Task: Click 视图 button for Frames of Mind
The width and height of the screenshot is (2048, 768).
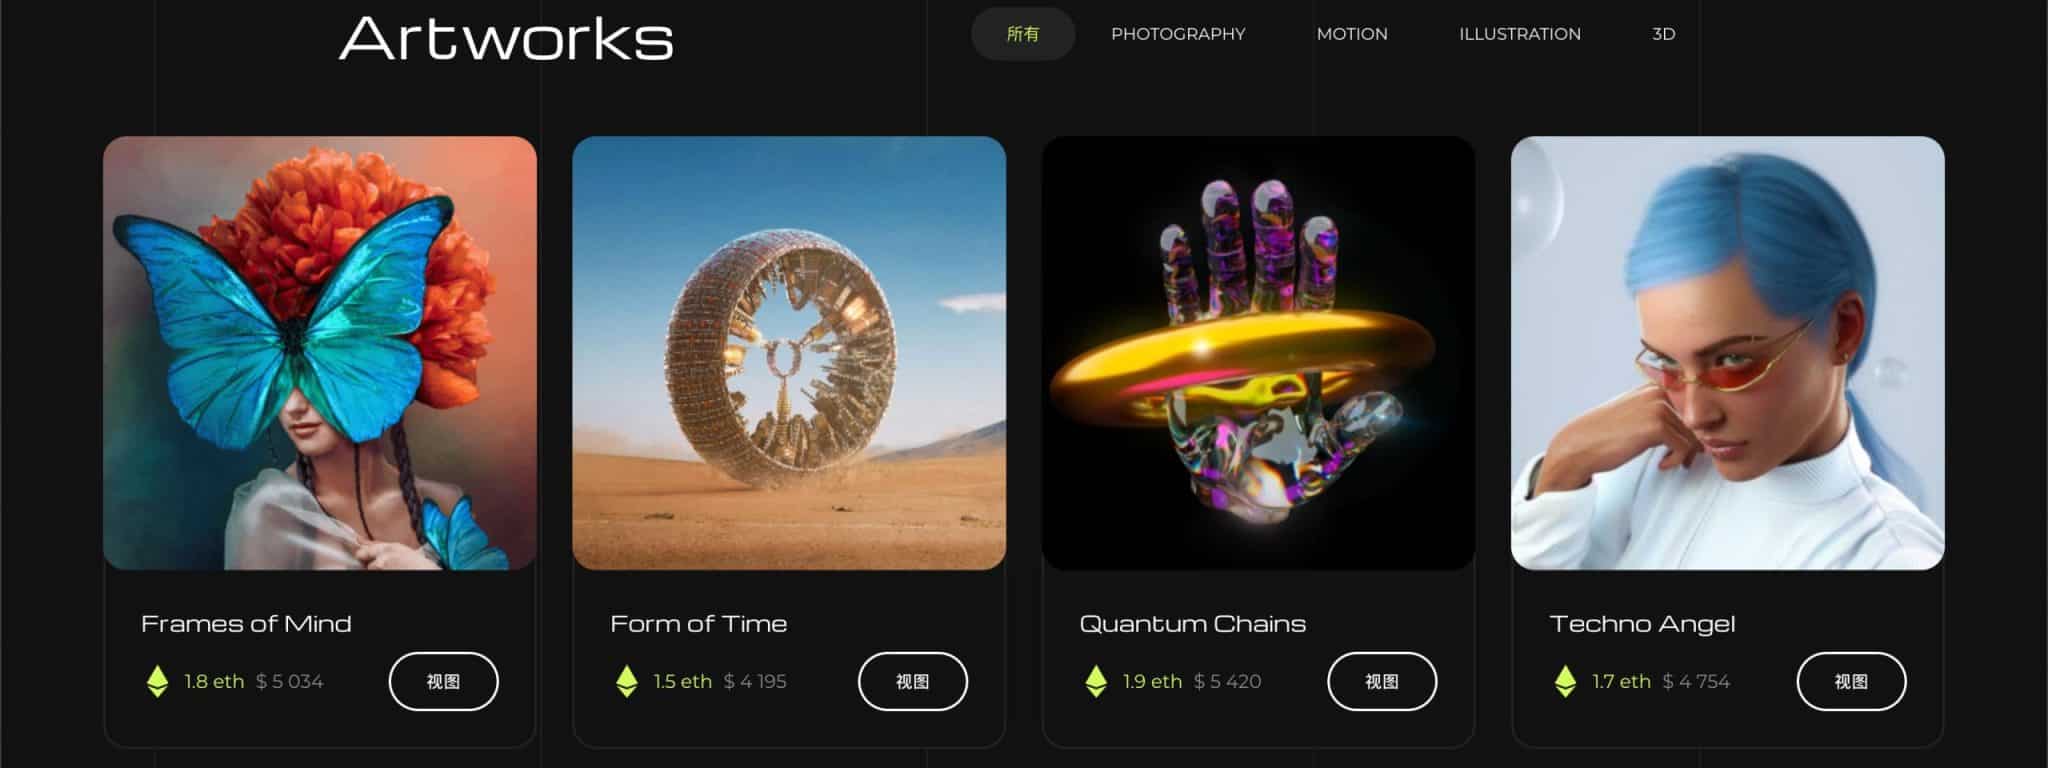Action: coord(444,681)
